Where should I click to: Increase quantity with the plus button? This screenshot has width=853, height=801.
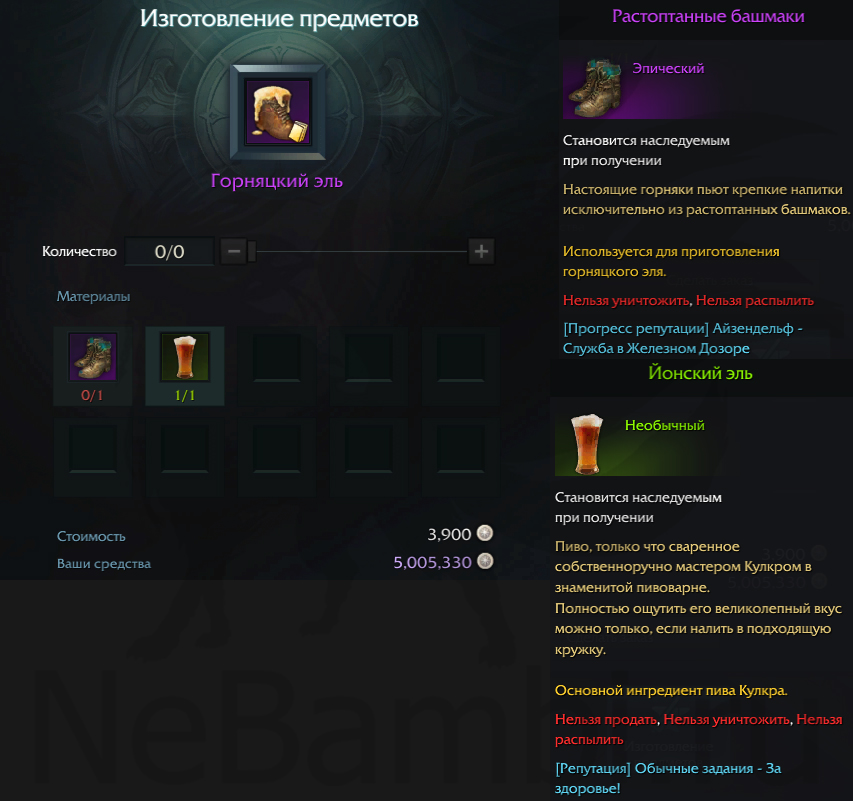(x=481, y=251)
